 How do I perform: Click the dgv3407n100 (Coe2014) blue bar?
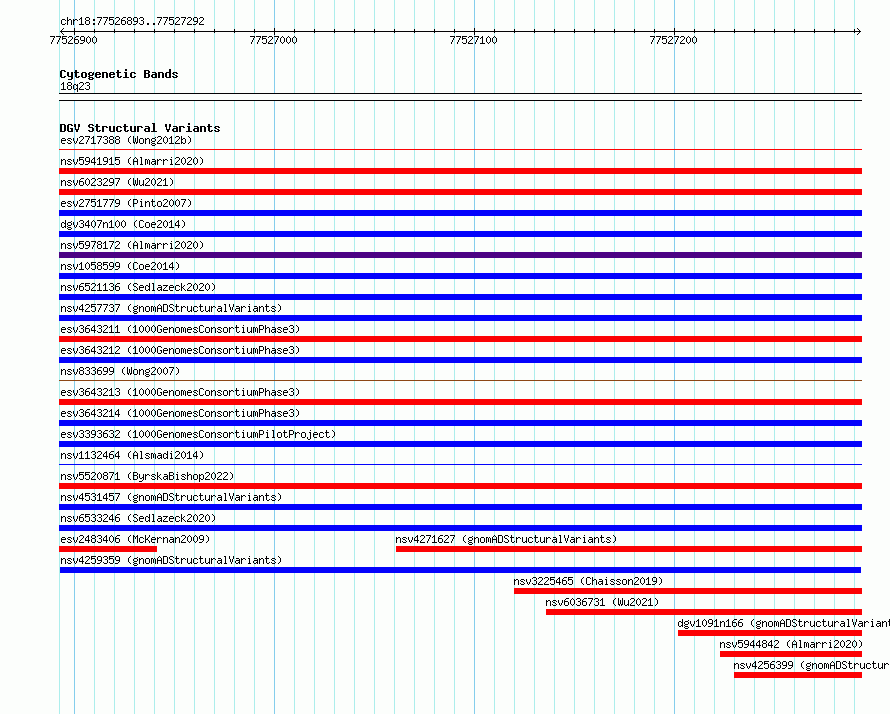[x=460, y=234]
